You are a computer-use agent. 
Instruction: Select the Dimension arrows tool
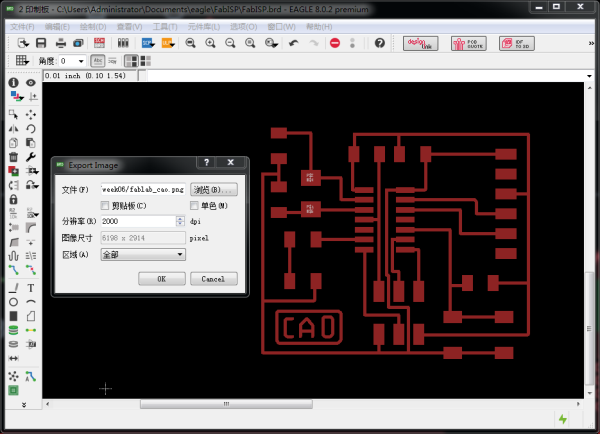pos(13,358)
